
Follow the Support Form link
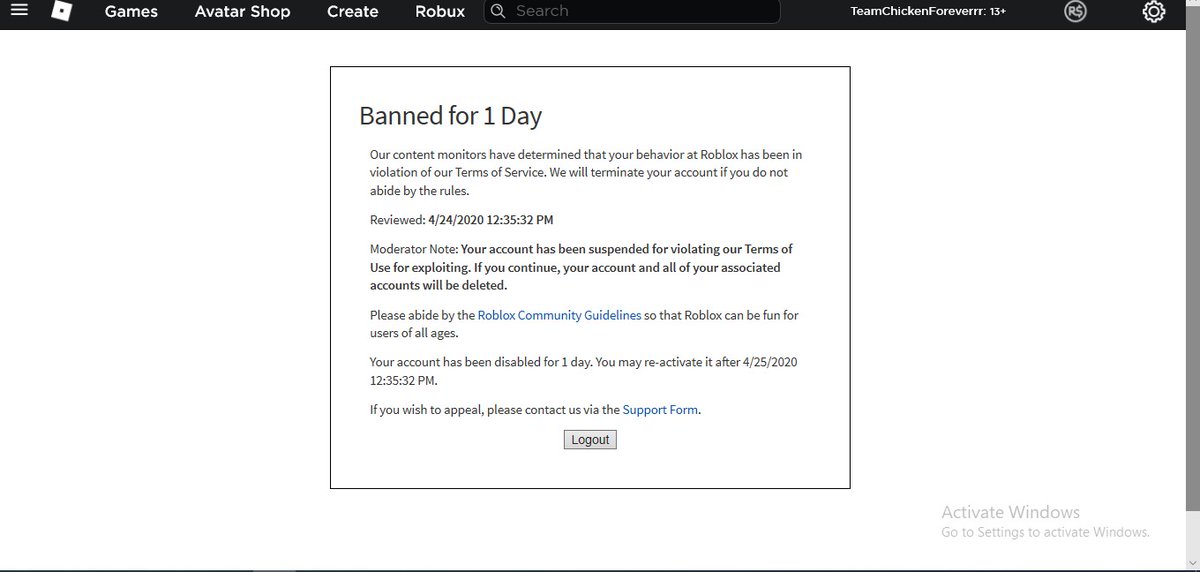pyautogui.click(x=660, y=410)
